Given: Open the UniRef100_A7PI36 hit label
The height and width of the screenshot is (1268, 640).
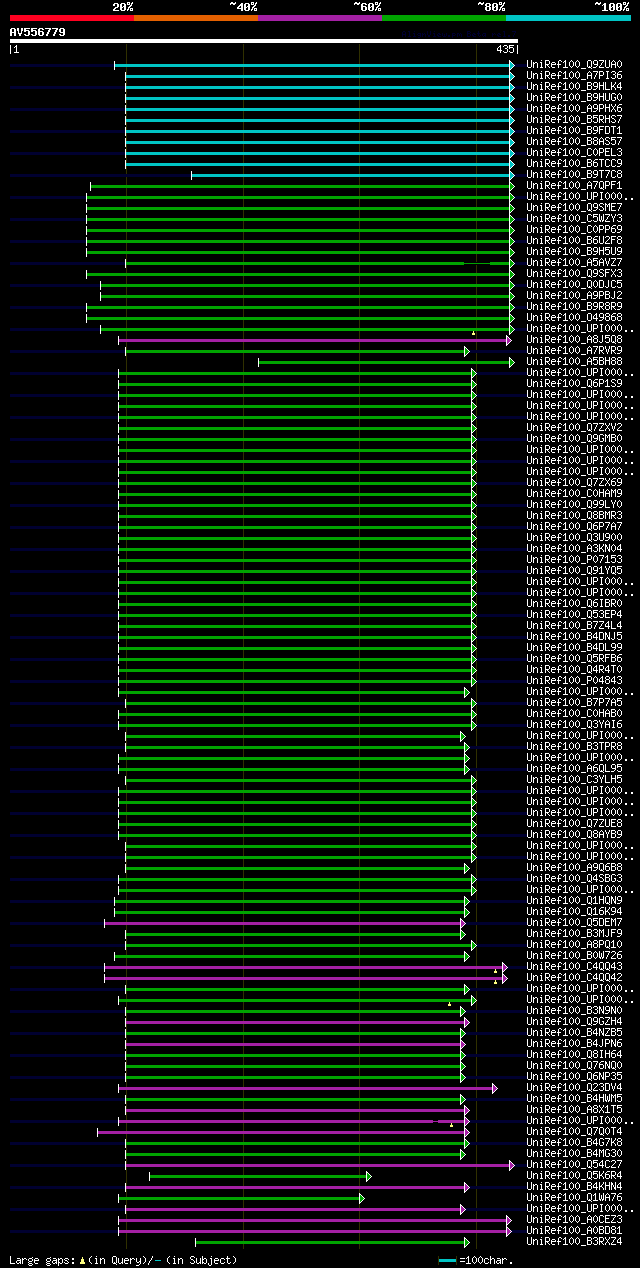Looking at the screenshot, I should pos(574,76).
